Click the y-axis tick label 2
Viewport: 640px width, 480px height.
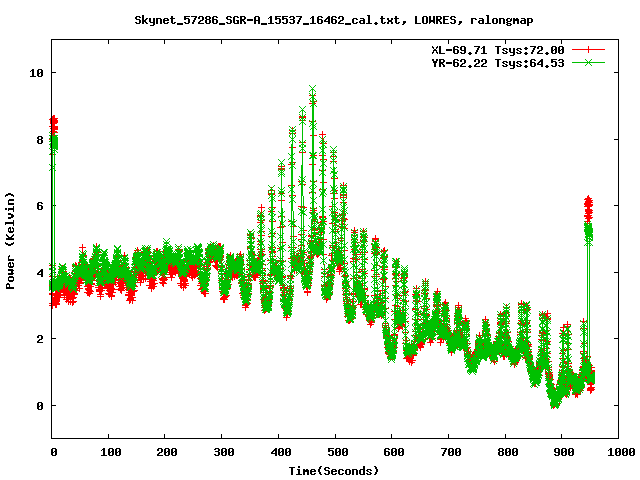click(40, 339)
